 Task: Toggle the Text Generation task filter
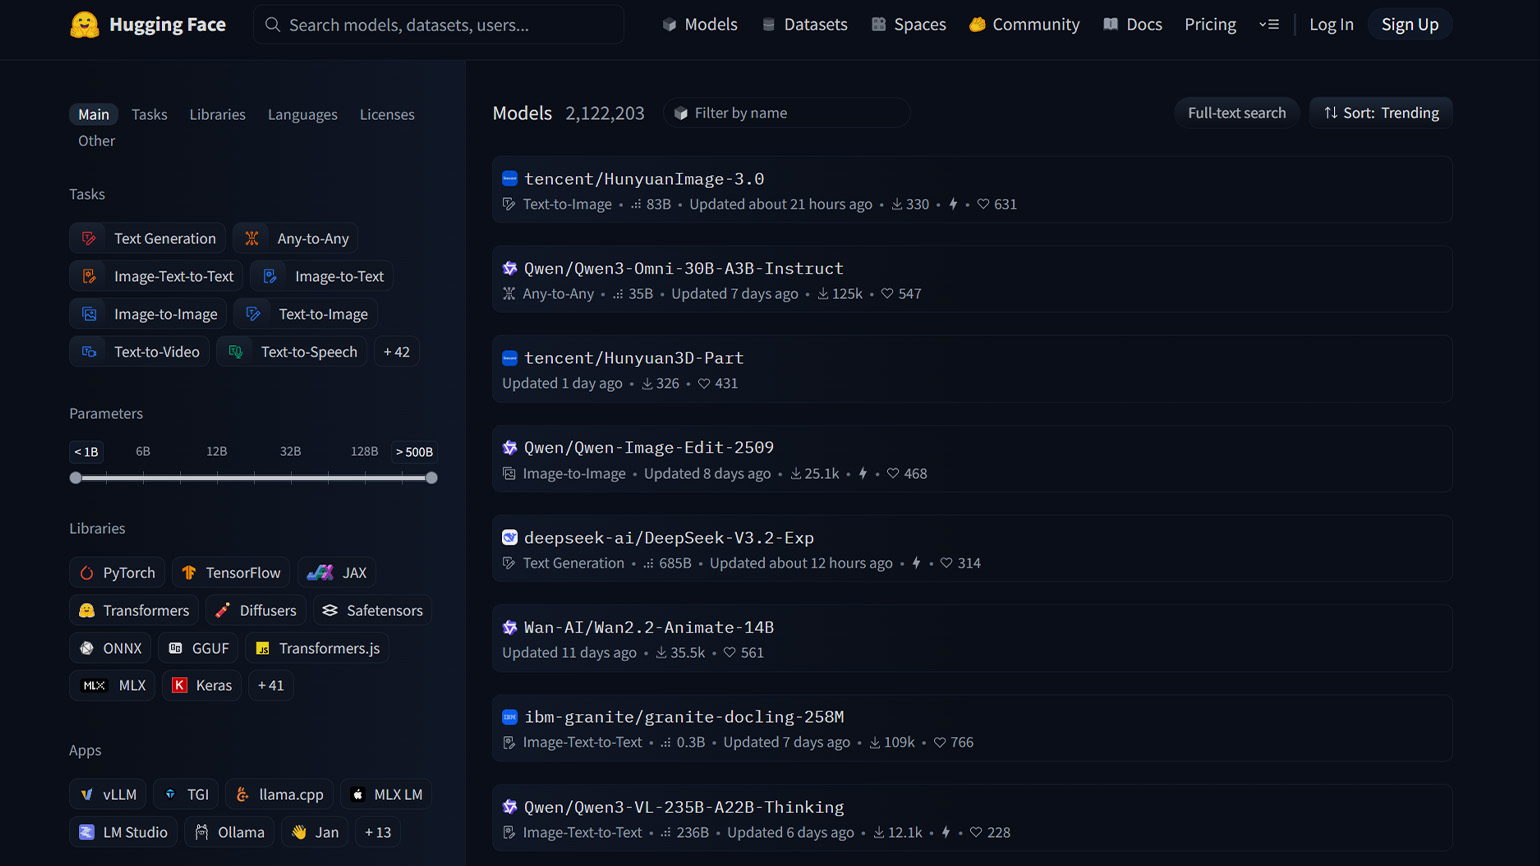pyautogui.click(x=148, y=239)
